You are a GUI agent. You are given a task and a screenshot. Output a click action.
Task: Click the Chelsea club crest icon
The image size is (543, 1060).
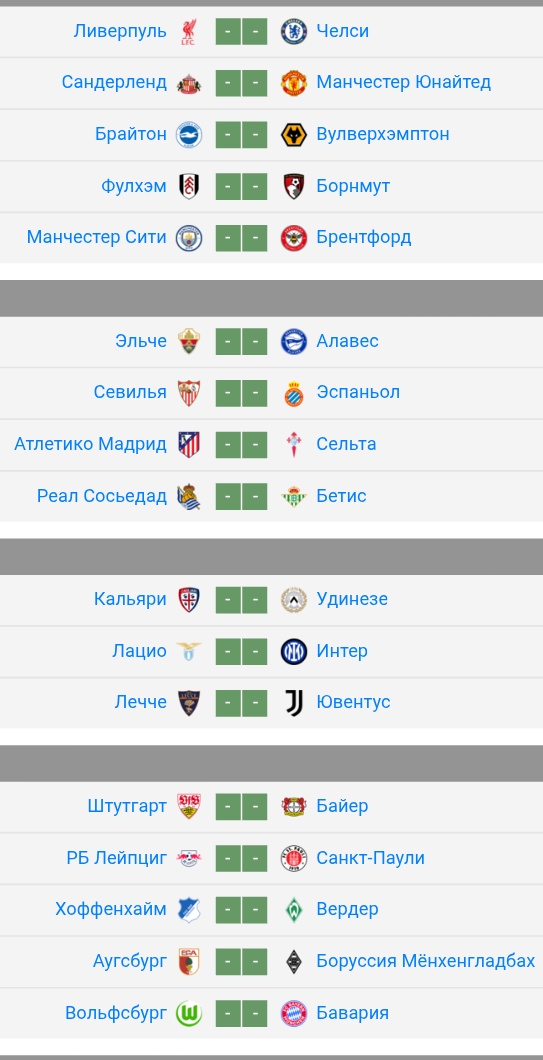(x=293, y=31)
